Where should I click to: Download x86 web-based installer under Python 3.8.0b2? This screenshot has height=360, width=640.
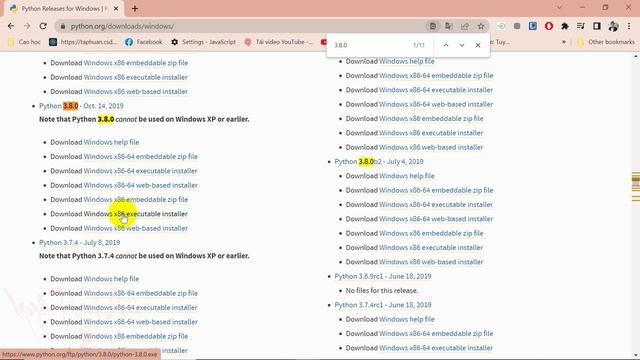point(431,262)
